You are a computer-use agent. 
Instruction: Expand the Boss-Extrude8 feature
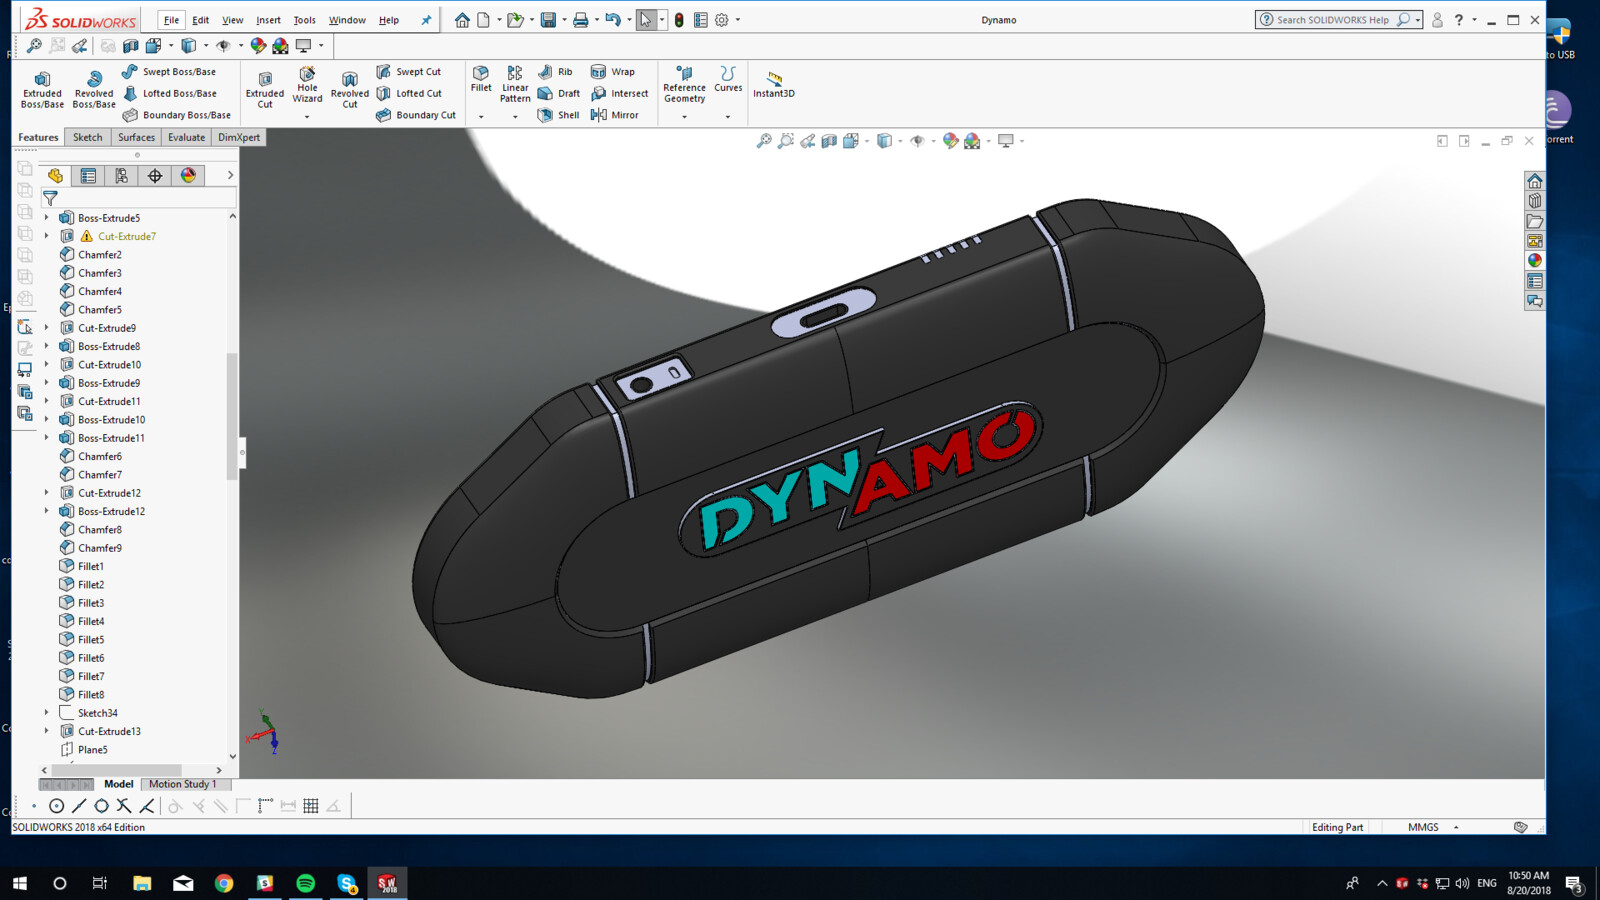point(46,346)
